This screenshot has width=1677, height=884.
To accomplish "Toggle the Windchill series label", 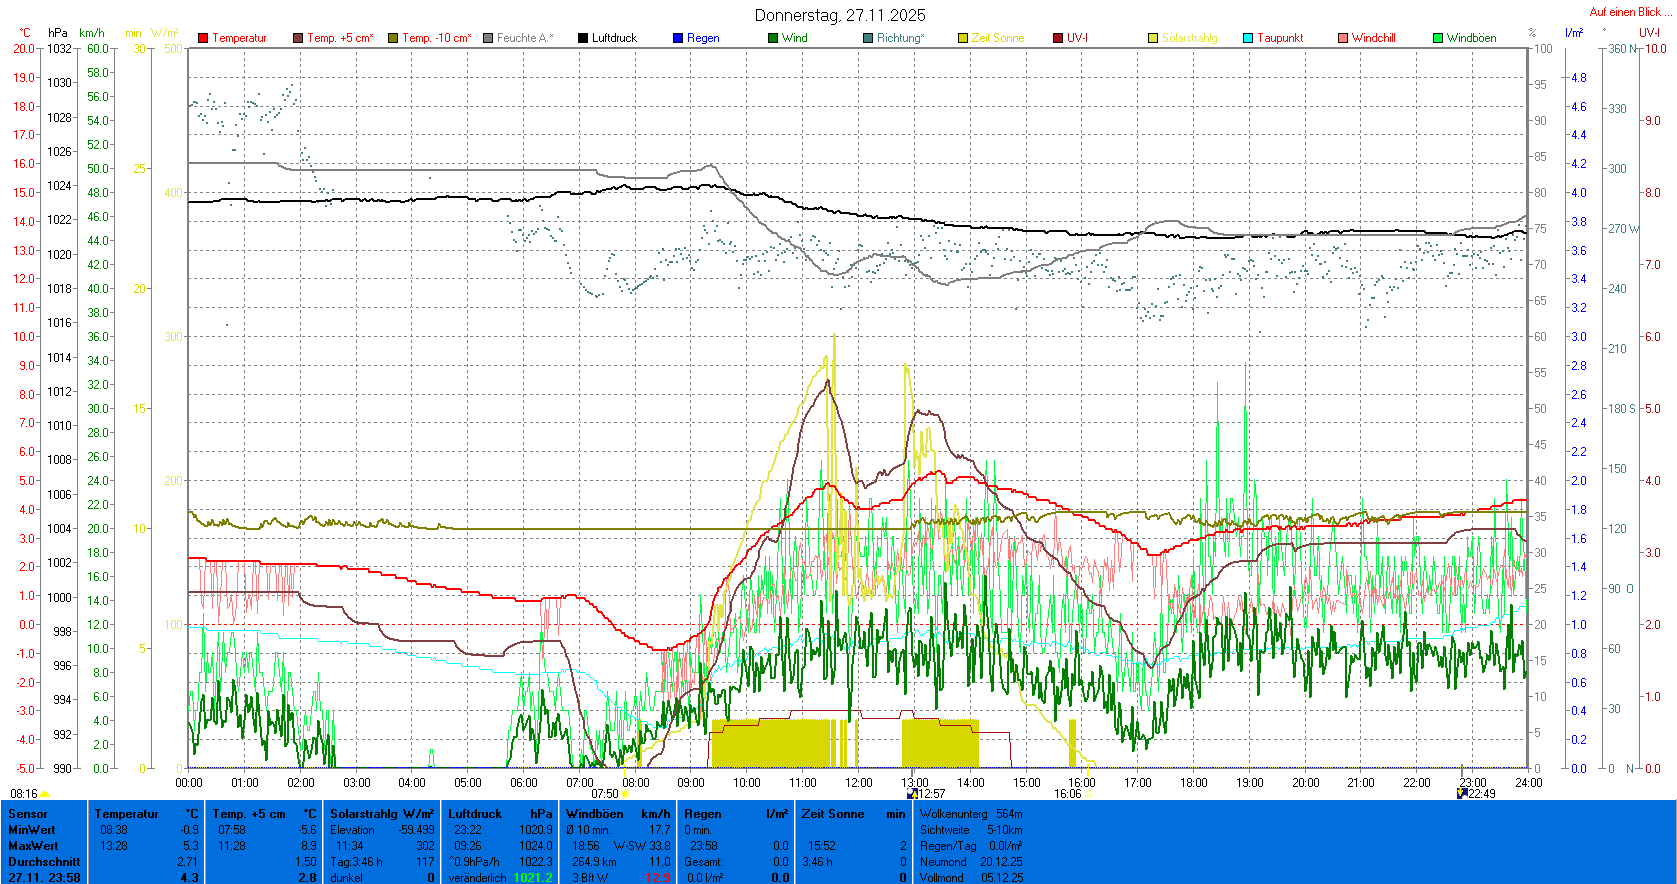I will [1373, 38].
